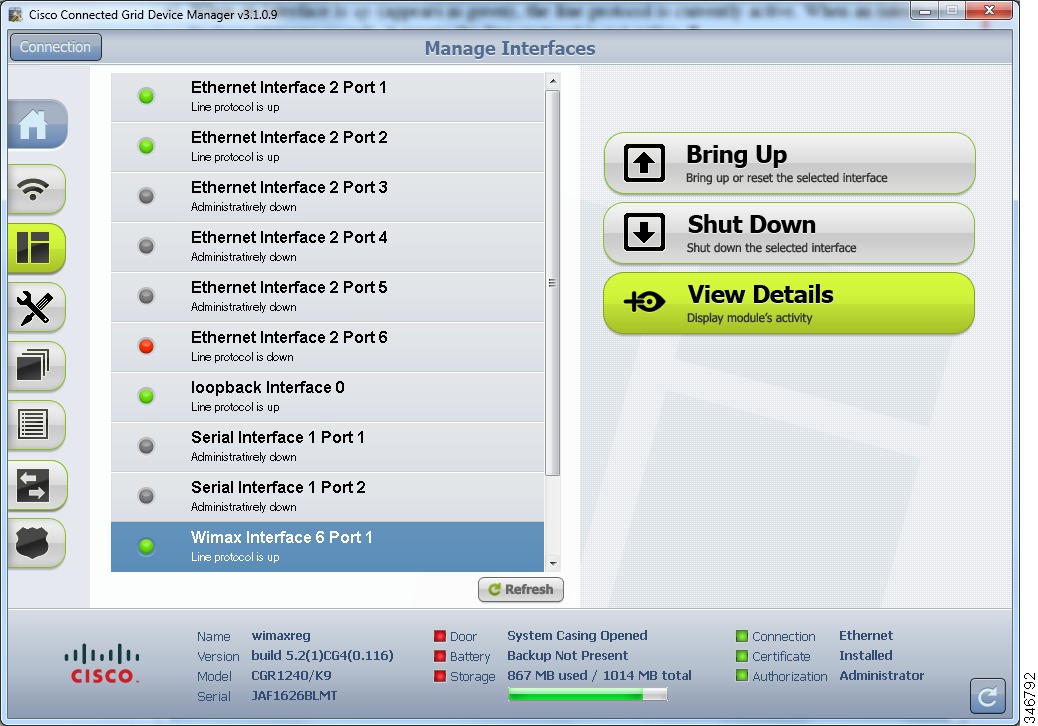Click System Casing Opened status text
1038x726 pixels.
click(577, 635)
